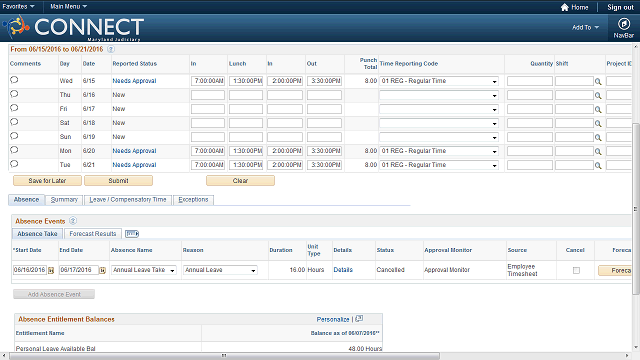Click the Submit button
Viewport: 640px width, 360px height.
click(118, 180)
